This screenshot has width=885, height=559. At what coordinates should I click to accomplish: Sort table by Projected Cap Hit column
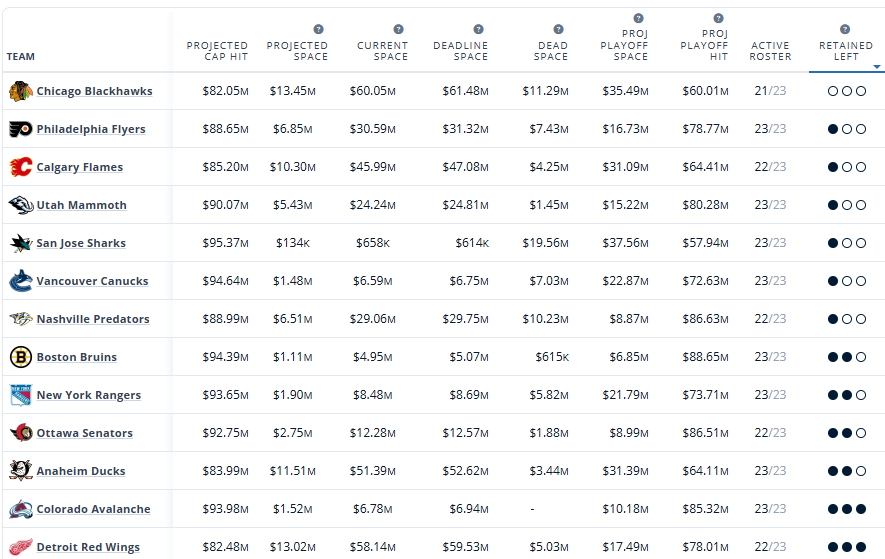point(217,51)
